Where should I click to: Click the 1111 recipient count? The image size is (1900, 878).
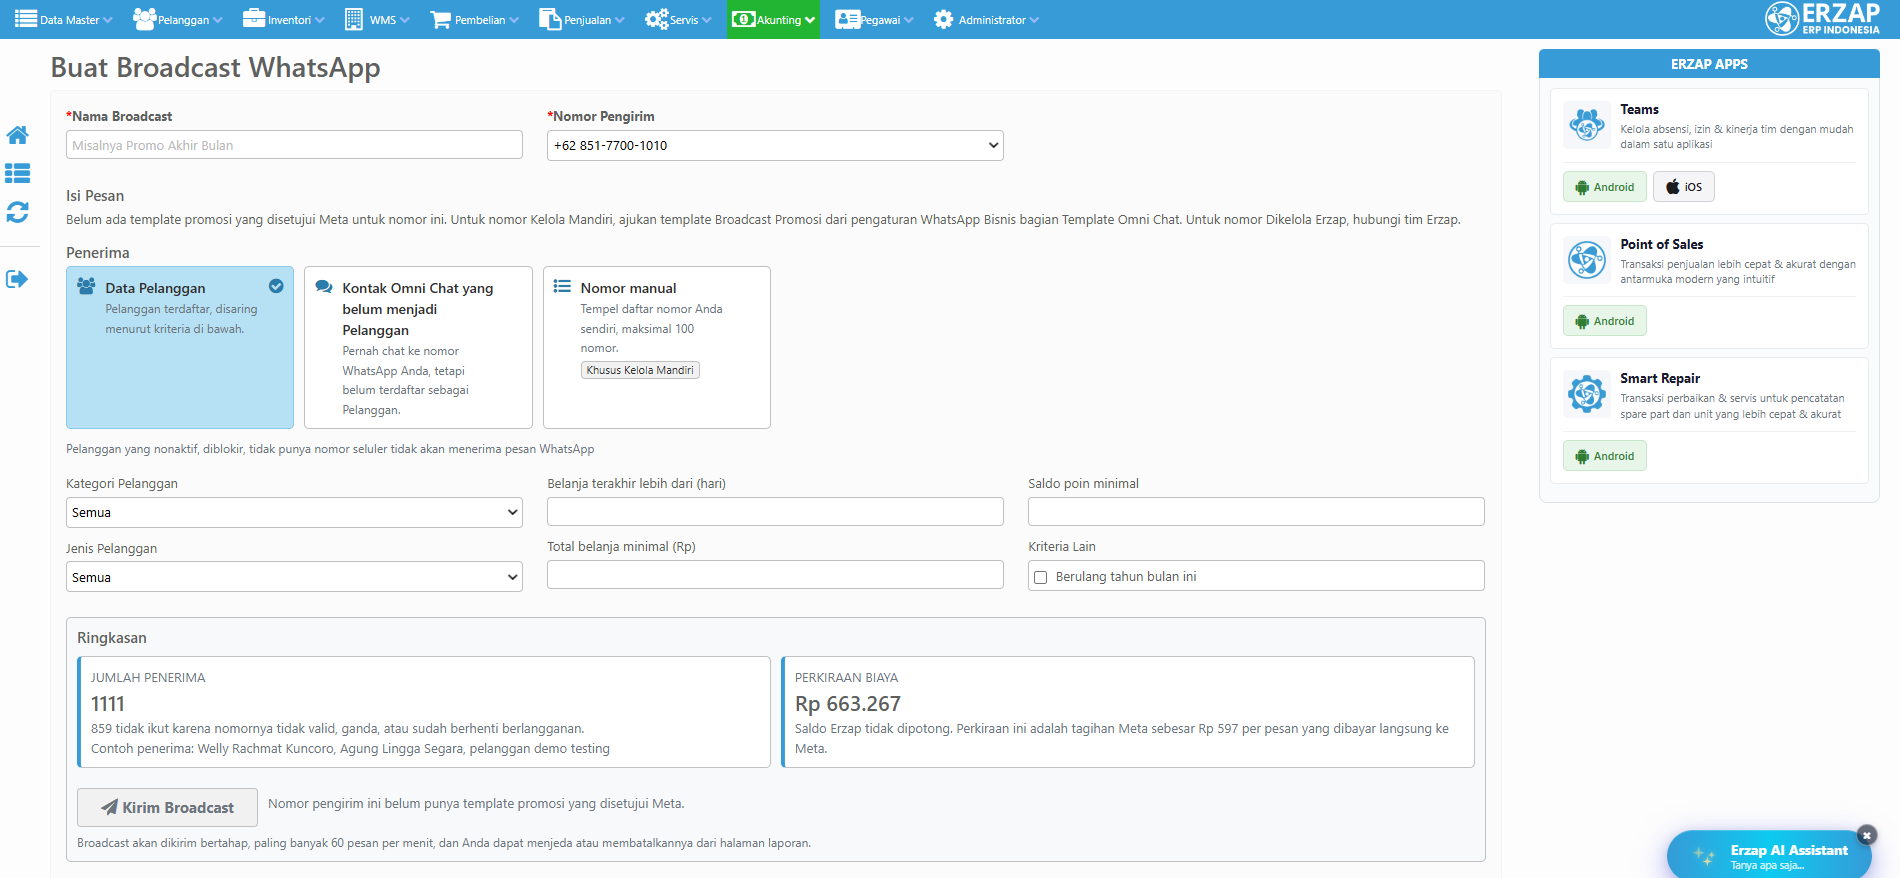pos(108,704)
